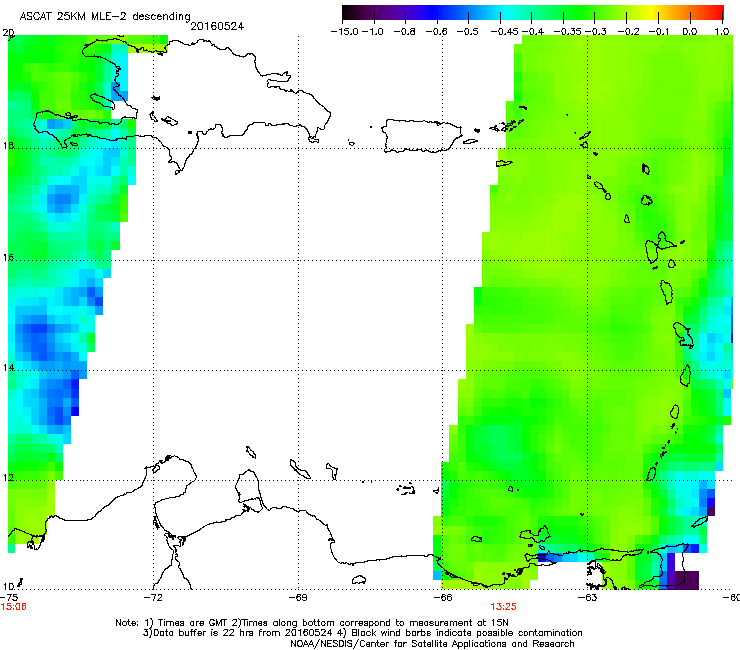Click the date label 20160524
This screenshot has width=740, height=650.
217,26
